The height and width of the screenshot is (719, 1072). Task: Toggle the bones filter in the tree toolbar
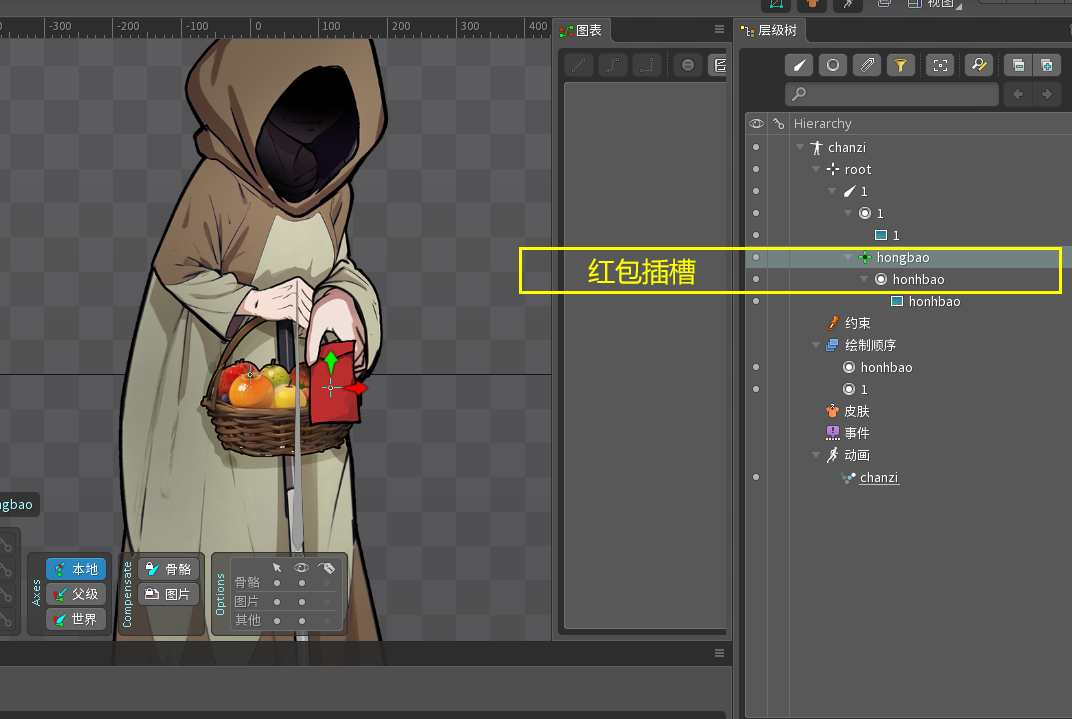coord(798,65)
